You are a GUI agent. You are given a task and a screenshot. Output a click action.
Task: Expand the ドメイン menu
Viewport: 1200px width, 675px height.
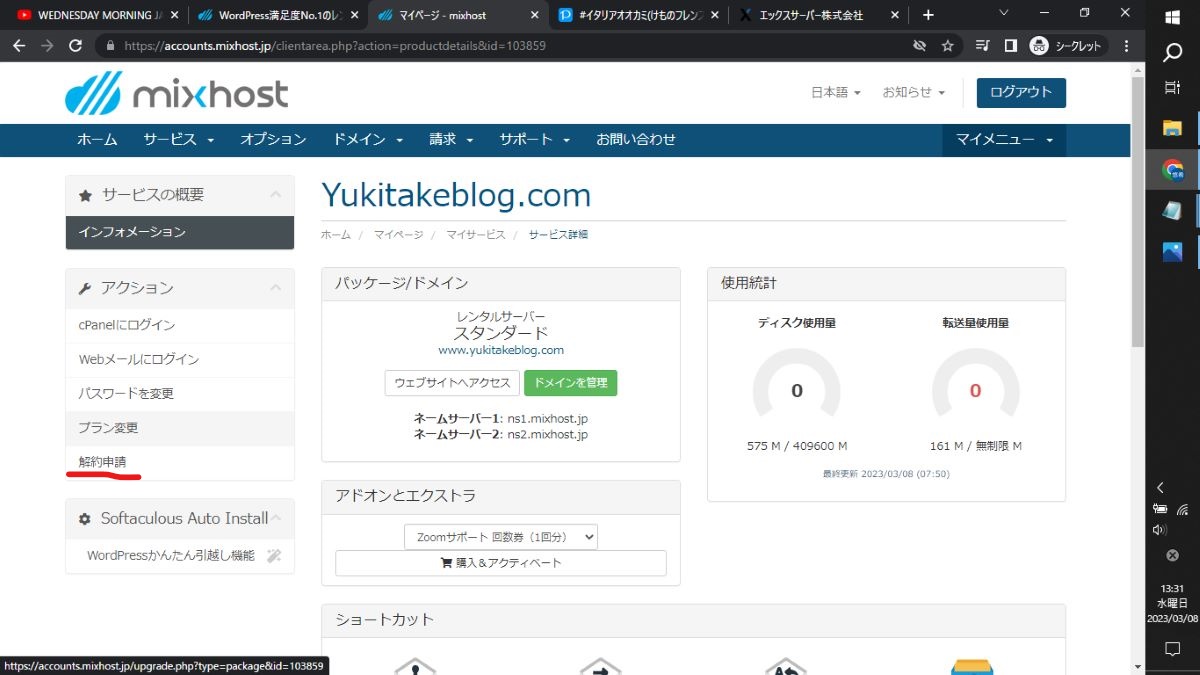[x=368, y=140]
